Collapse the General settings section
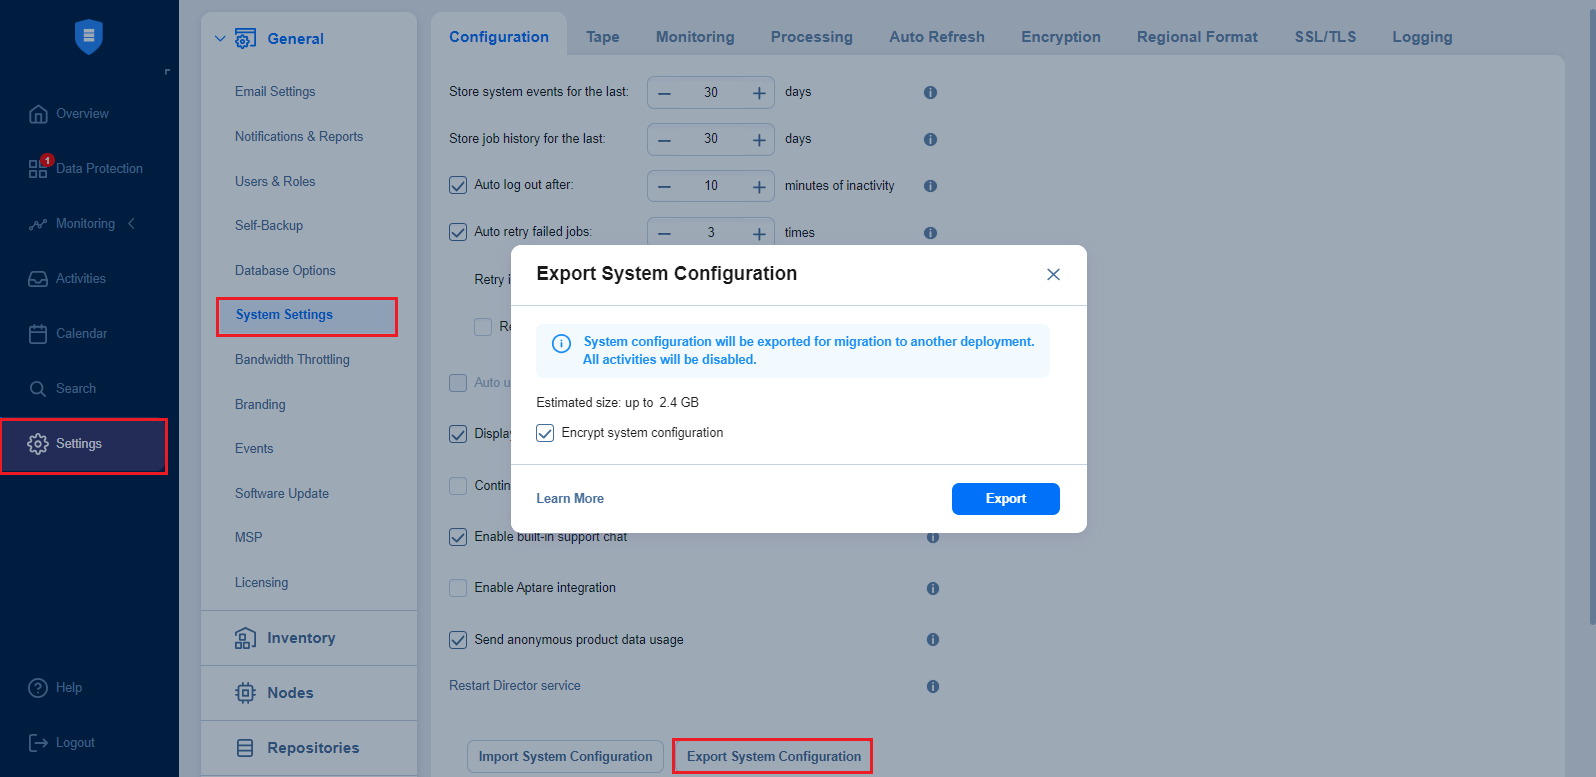 click(220, 39)
